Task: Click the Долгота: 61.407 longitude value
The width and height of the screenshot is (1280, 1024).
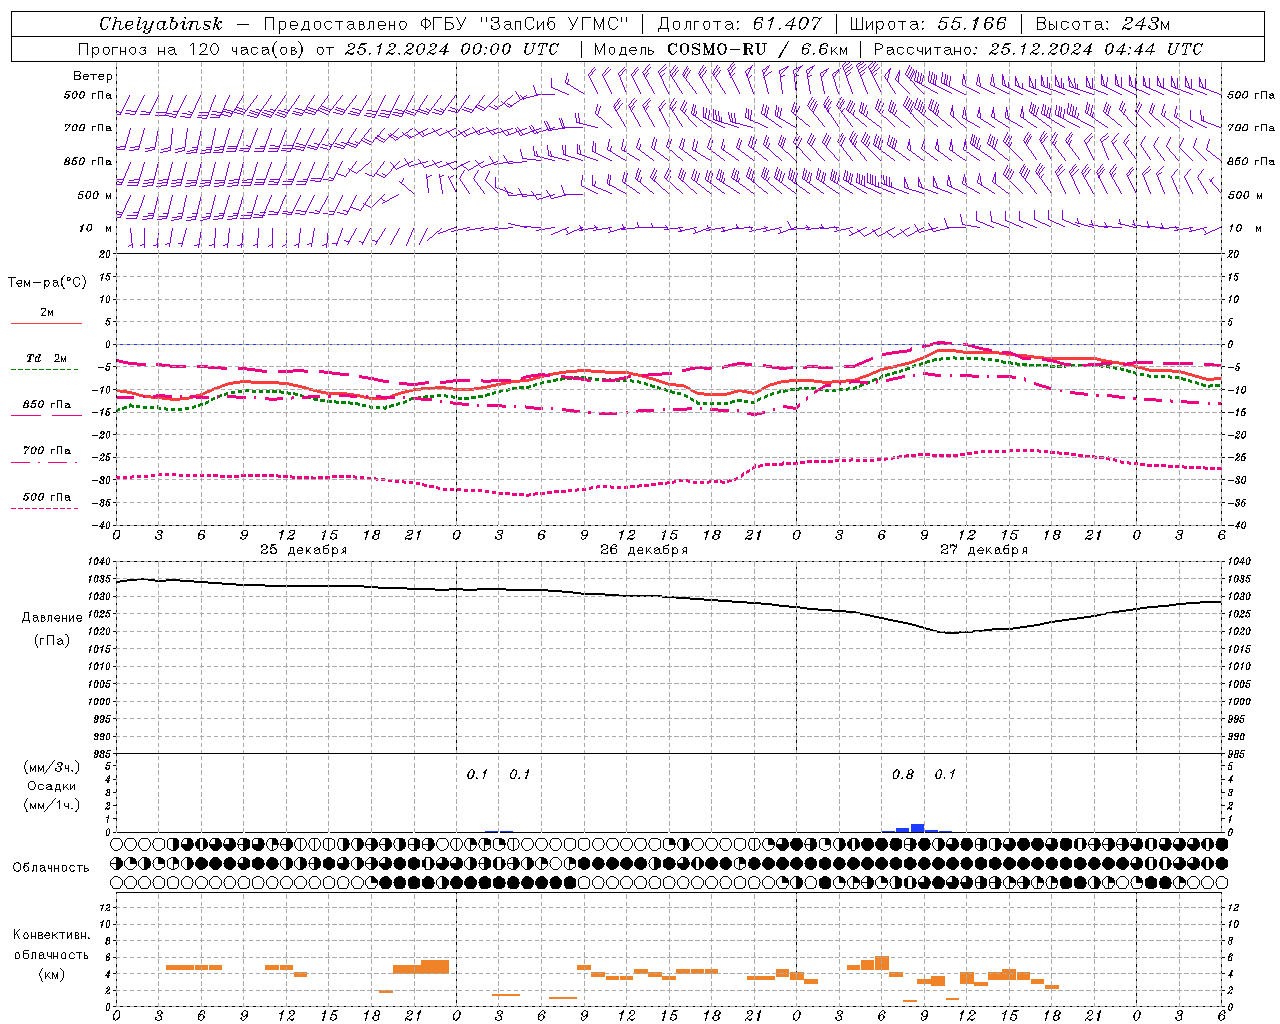Action: click(739, 24)
